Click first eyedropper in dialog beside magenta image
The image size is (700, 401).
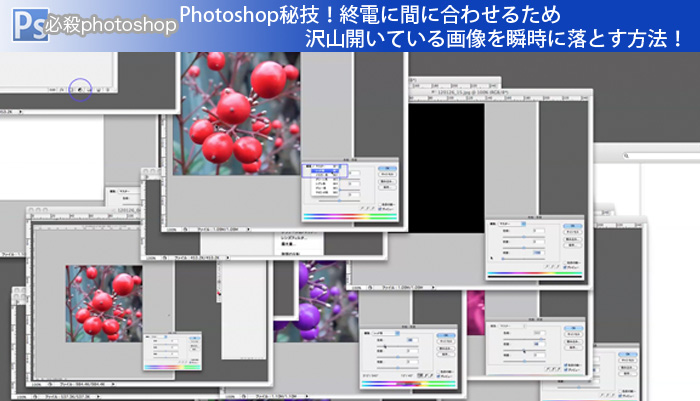548,369
